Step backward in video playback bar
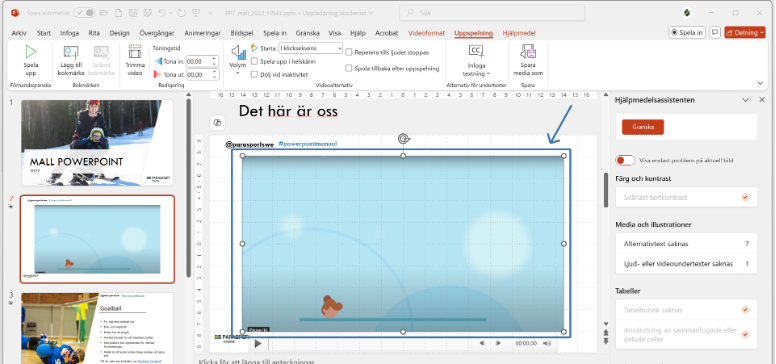776x364 pixels. click(x=482, y=343)
